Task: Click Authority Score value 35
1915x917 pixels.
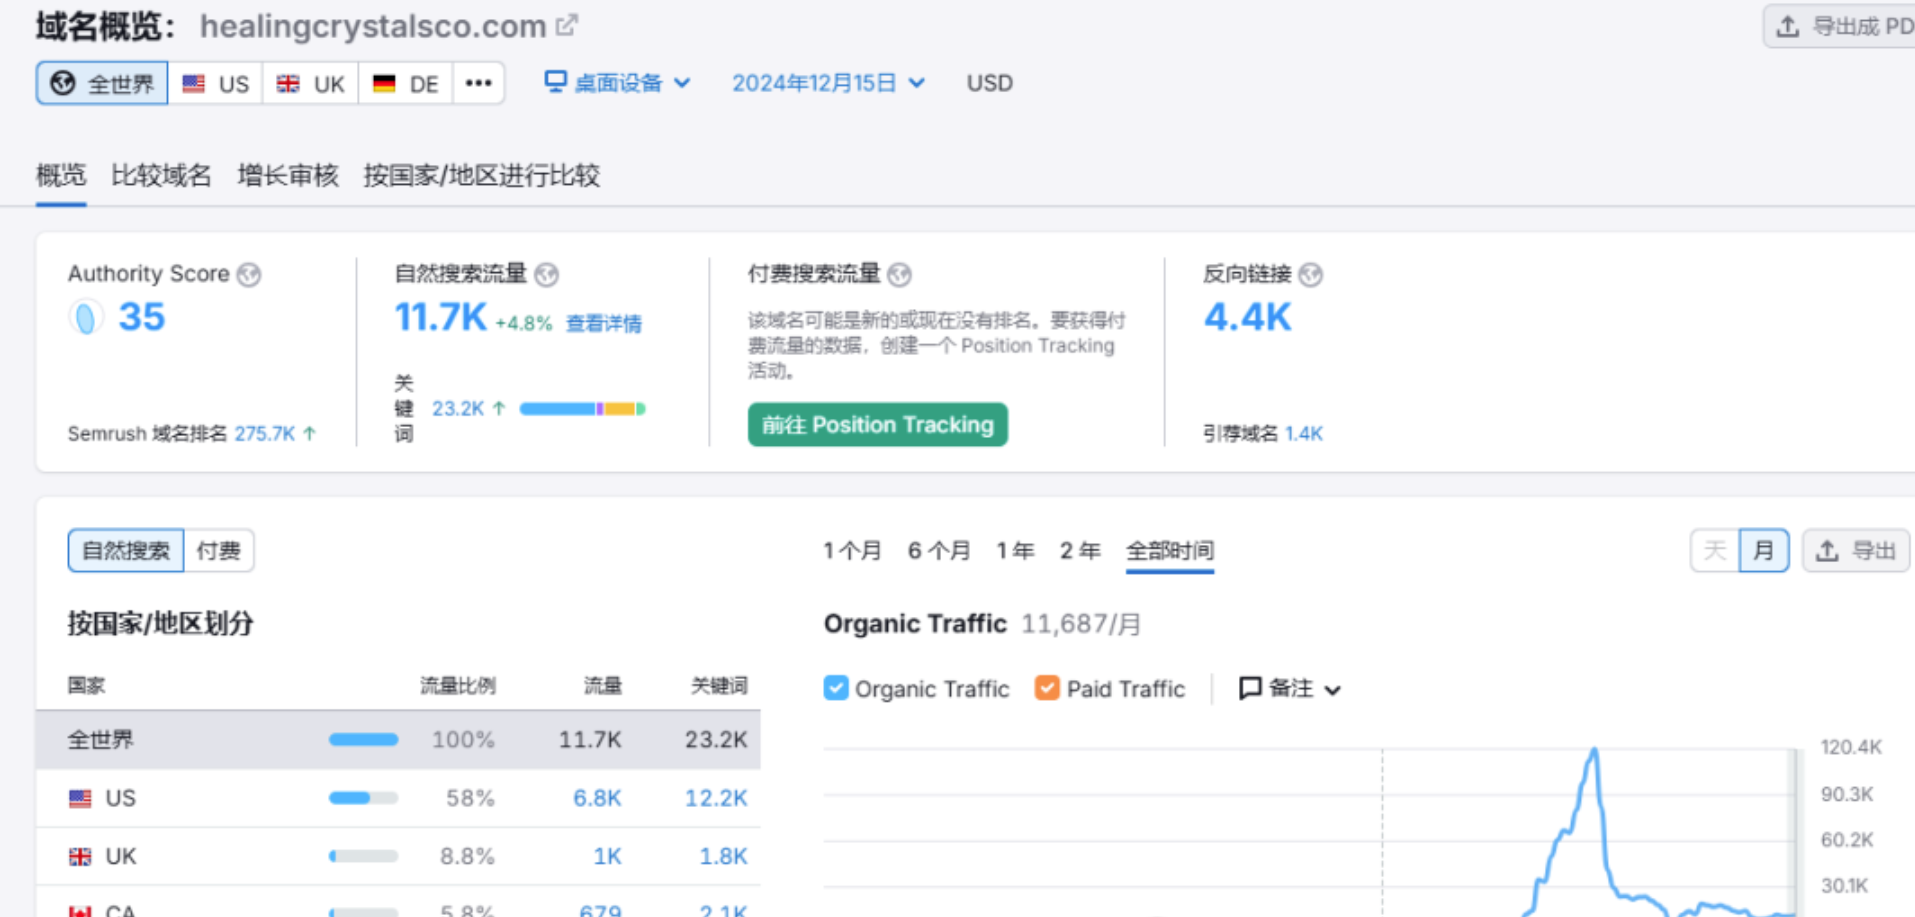Action: (142, 317)
